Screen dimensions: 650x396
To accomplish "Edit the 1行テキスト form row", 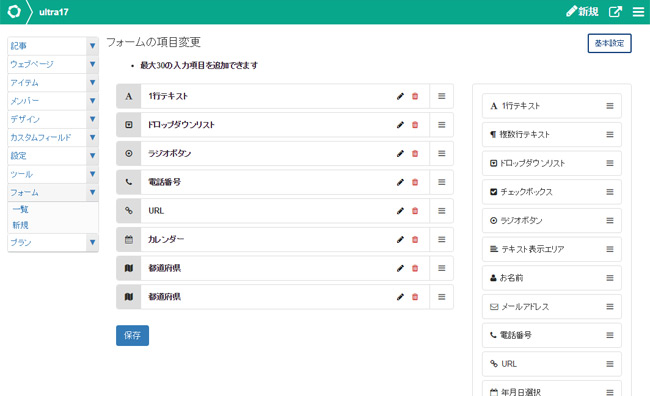I will point(400,96).
